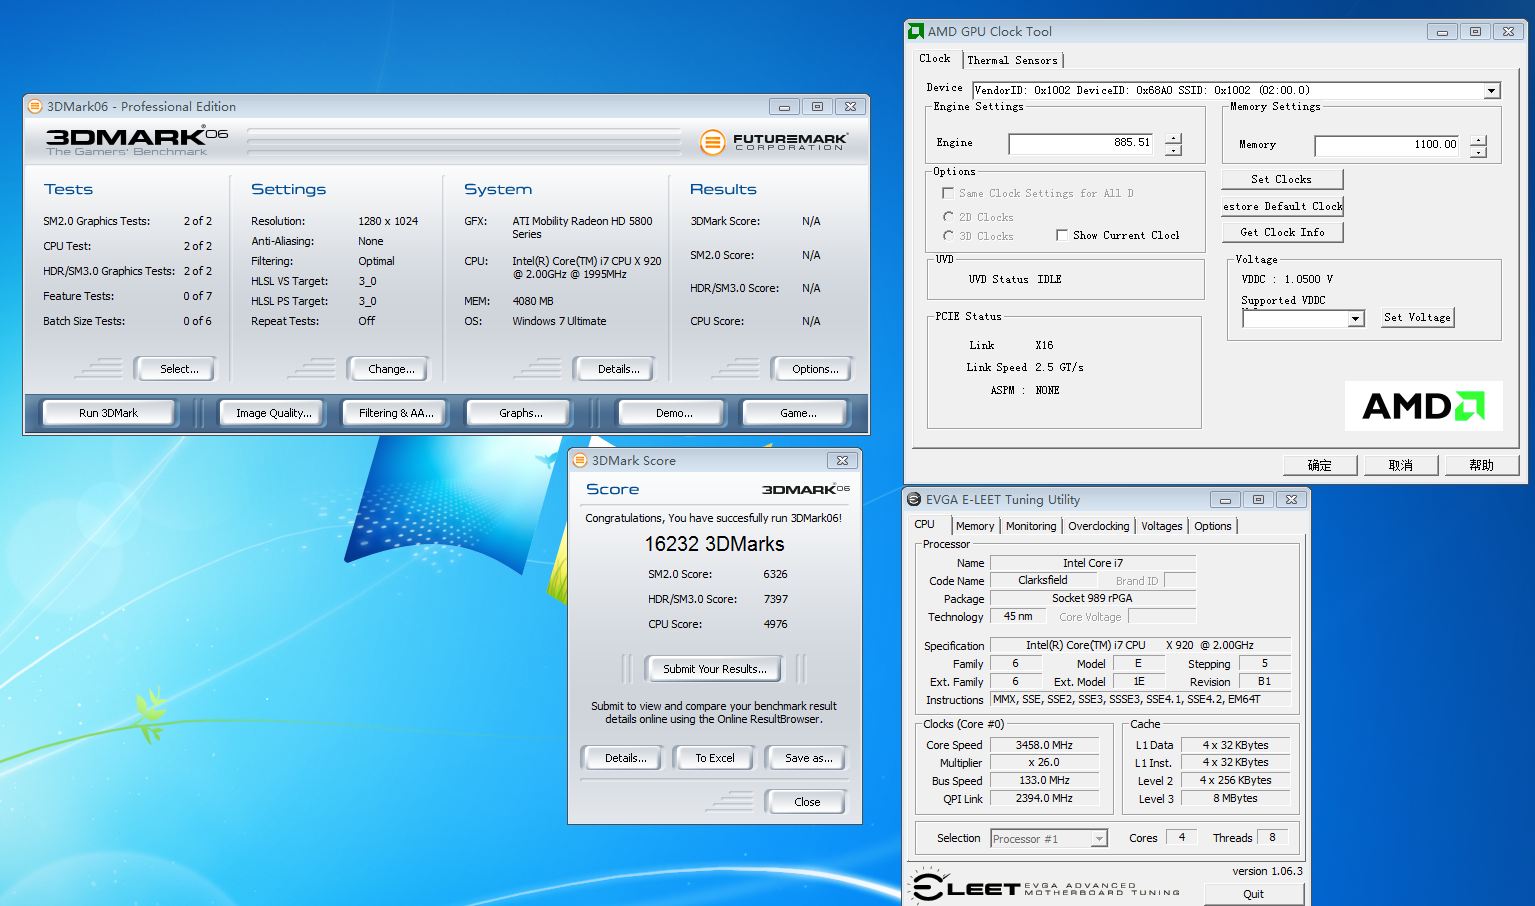
Task: Click the VDDC 1.0500 V text
Action: tap(1287, 279)
